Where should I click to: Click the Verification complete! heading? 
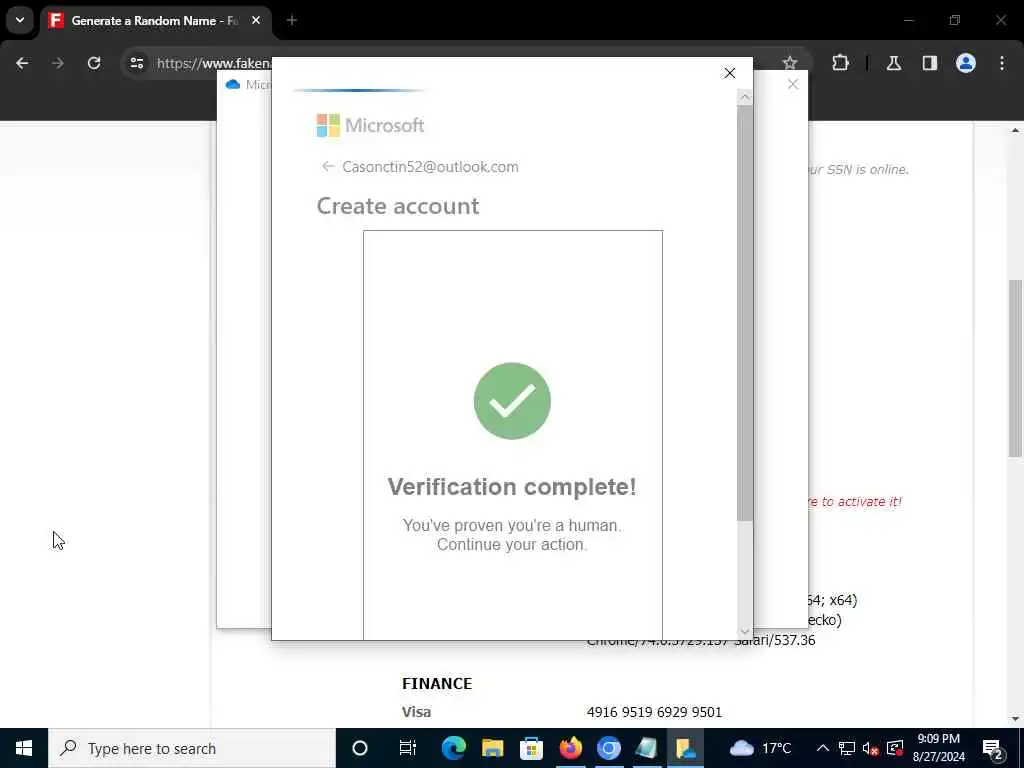[x=512, y=487]
